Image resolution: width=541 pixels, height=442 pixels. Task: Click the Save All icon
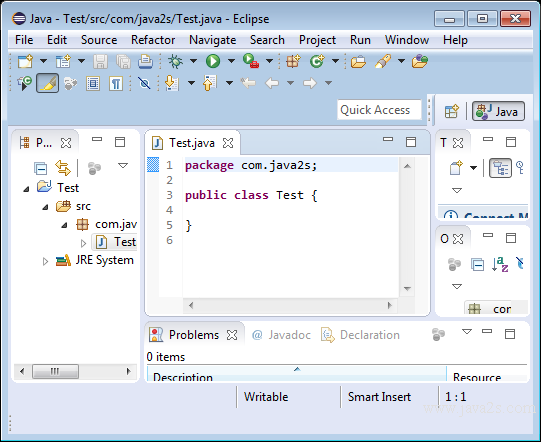(x=123, y=62)
